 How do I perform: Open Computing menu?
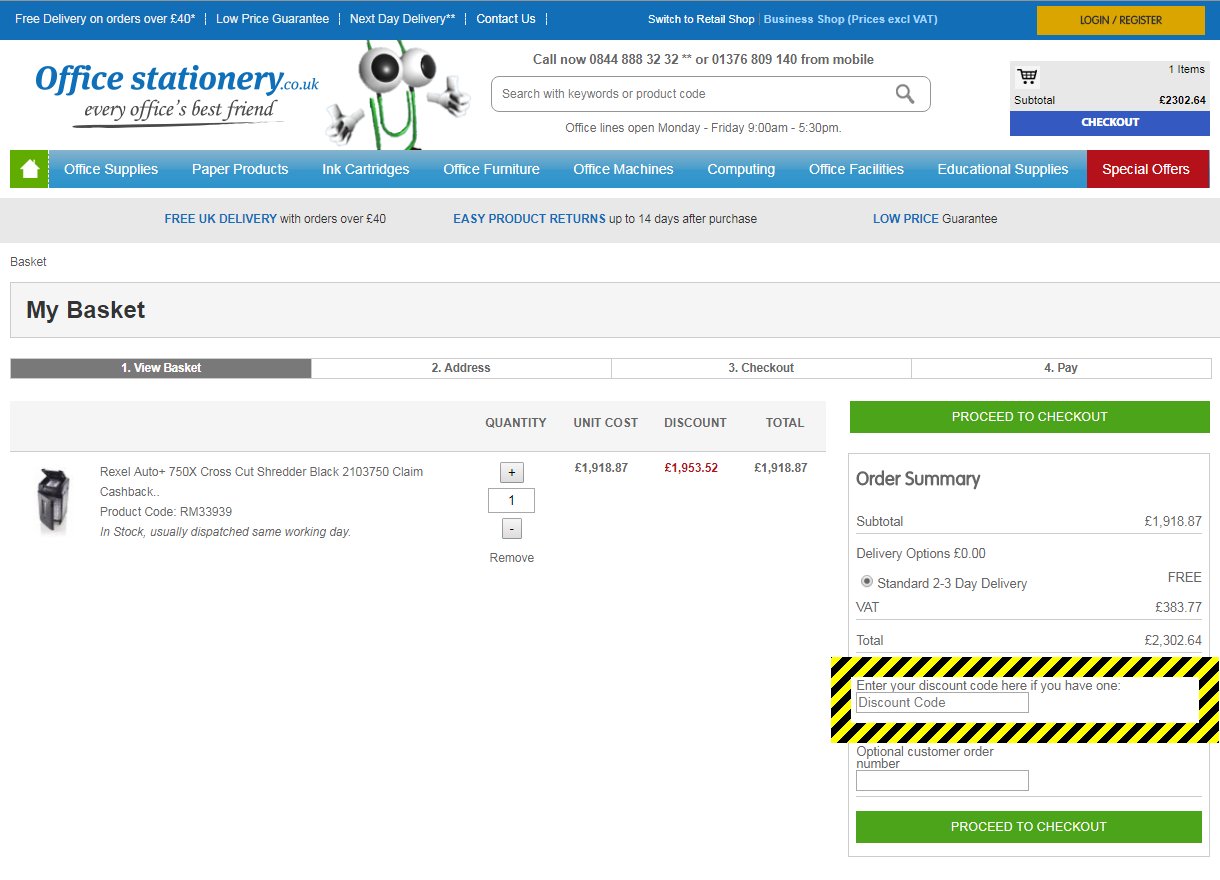pyautogui.click(x=741, y=169)
